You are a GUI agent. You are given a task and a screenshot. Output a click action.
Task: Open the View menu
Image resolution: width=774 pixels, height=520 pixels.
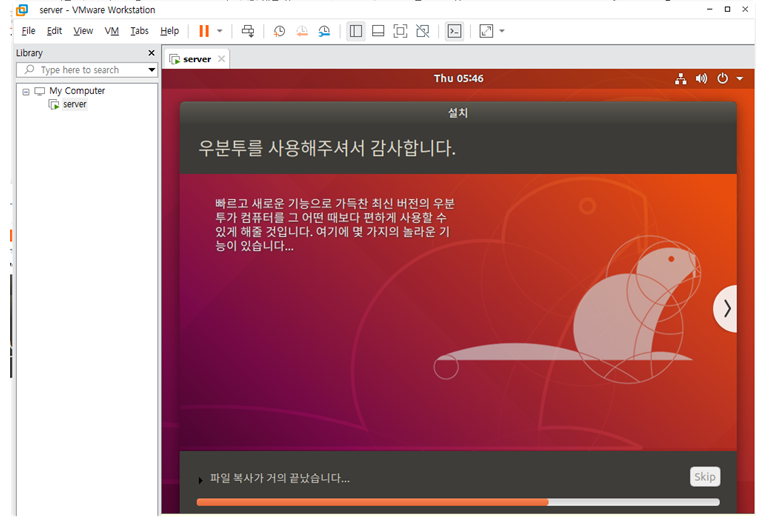click(x=83, y=31)
